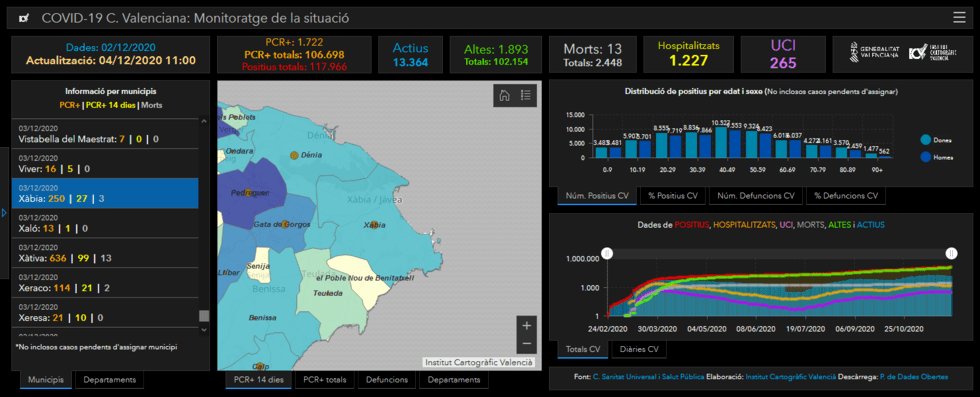Open % Positius CV tab
This screenshot has height=397, width=980.
(x=672, y=196)
